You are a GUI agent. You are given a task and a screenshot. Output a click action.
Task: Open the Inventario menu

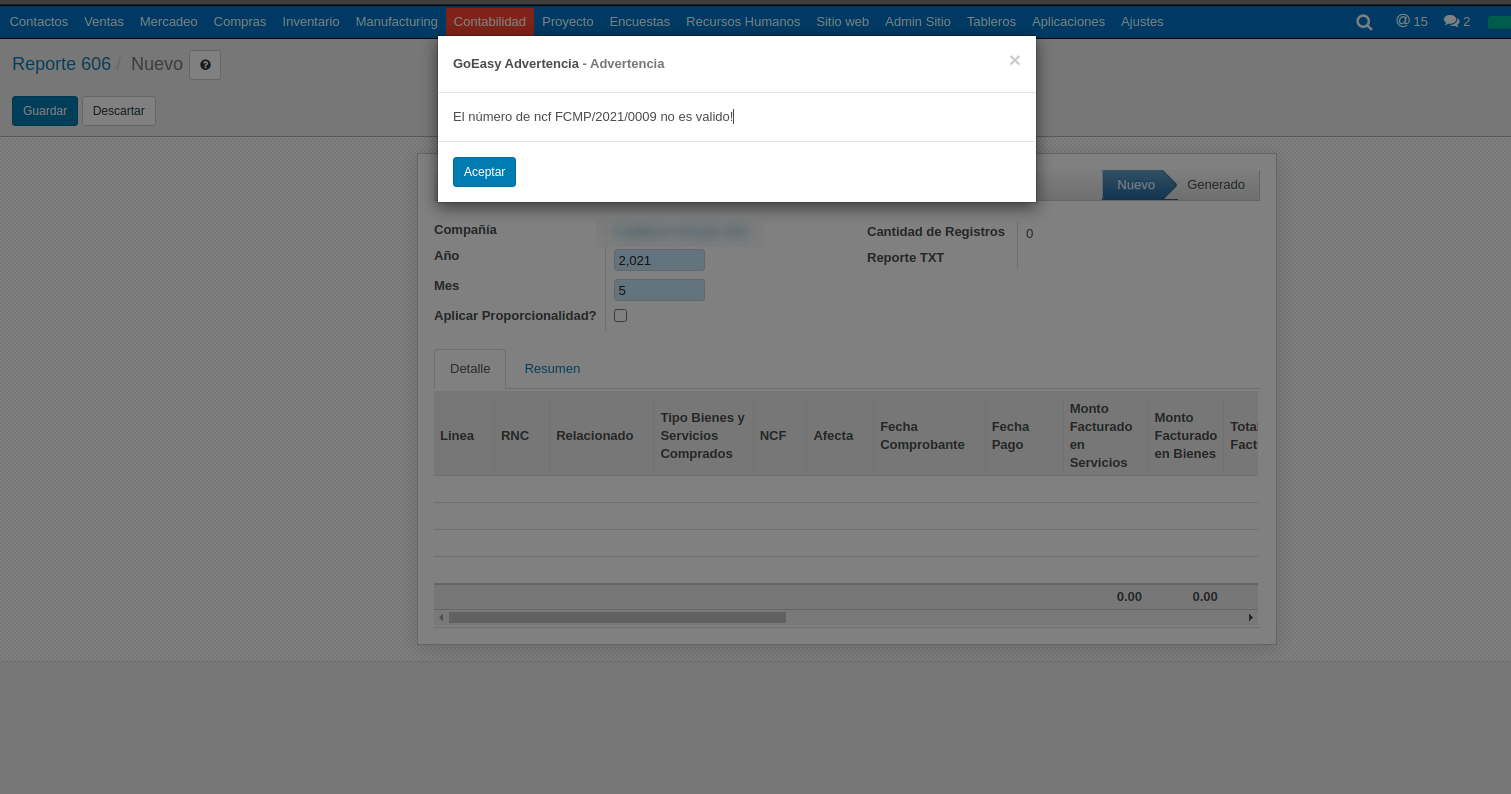(311, 21)
